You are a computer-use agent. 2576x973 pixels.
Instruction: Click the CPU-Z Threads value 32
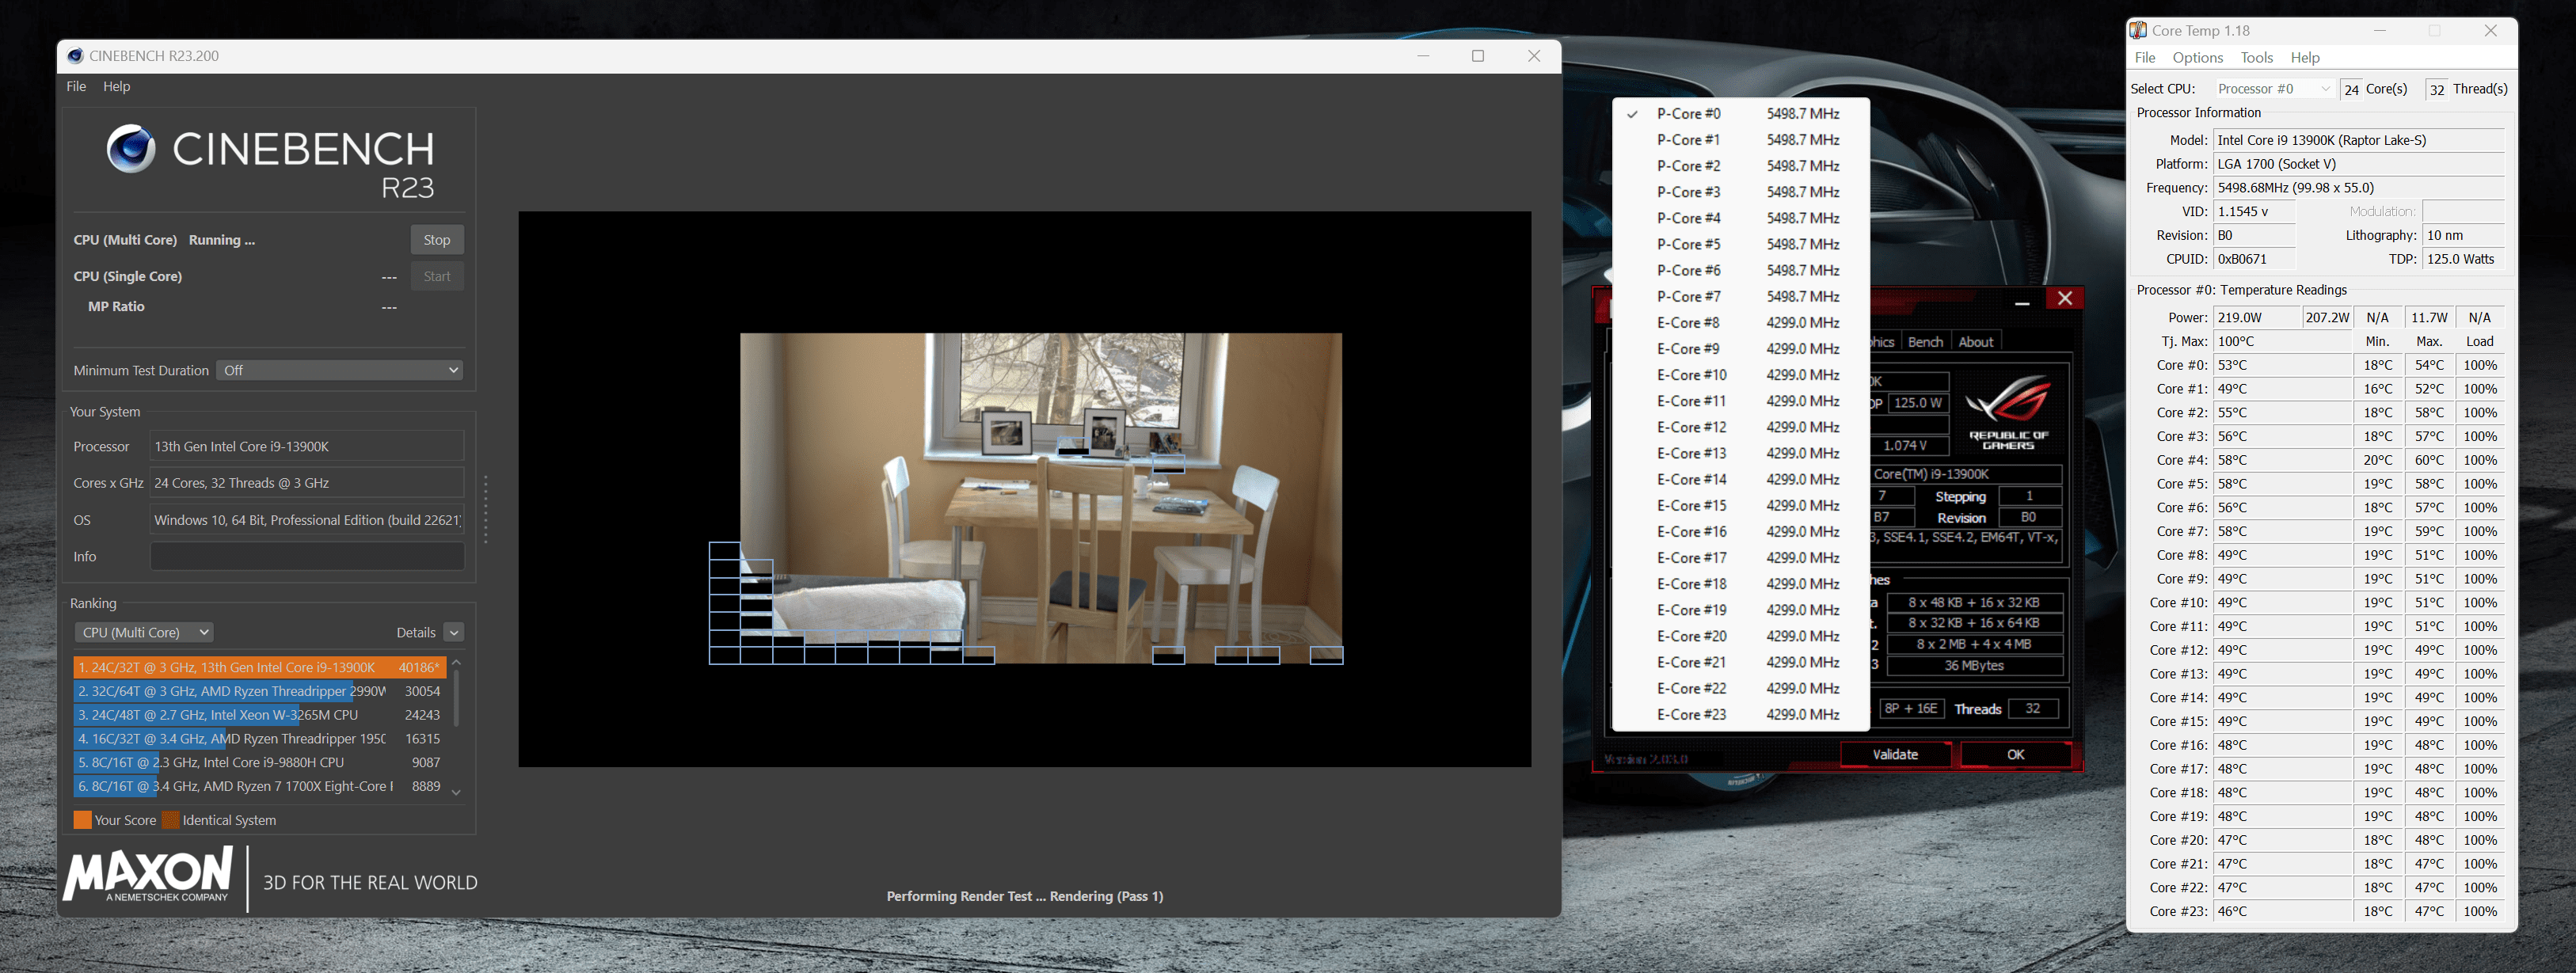(x=2033, y=709)
